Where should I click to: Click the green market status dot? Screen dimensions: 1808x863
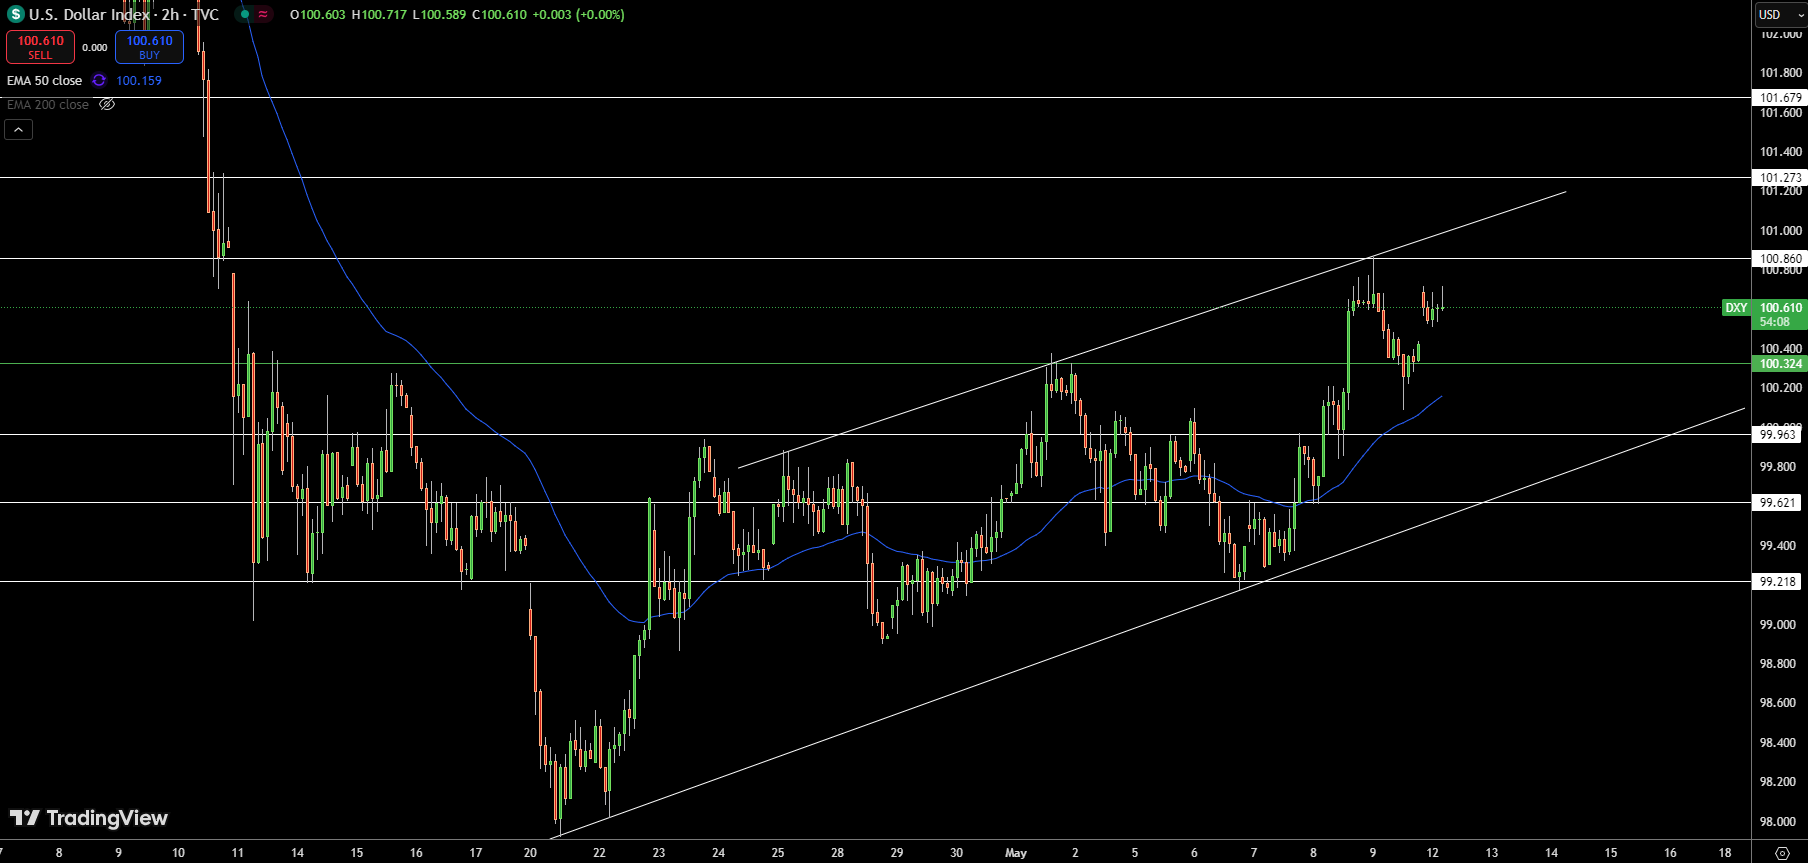245,14
